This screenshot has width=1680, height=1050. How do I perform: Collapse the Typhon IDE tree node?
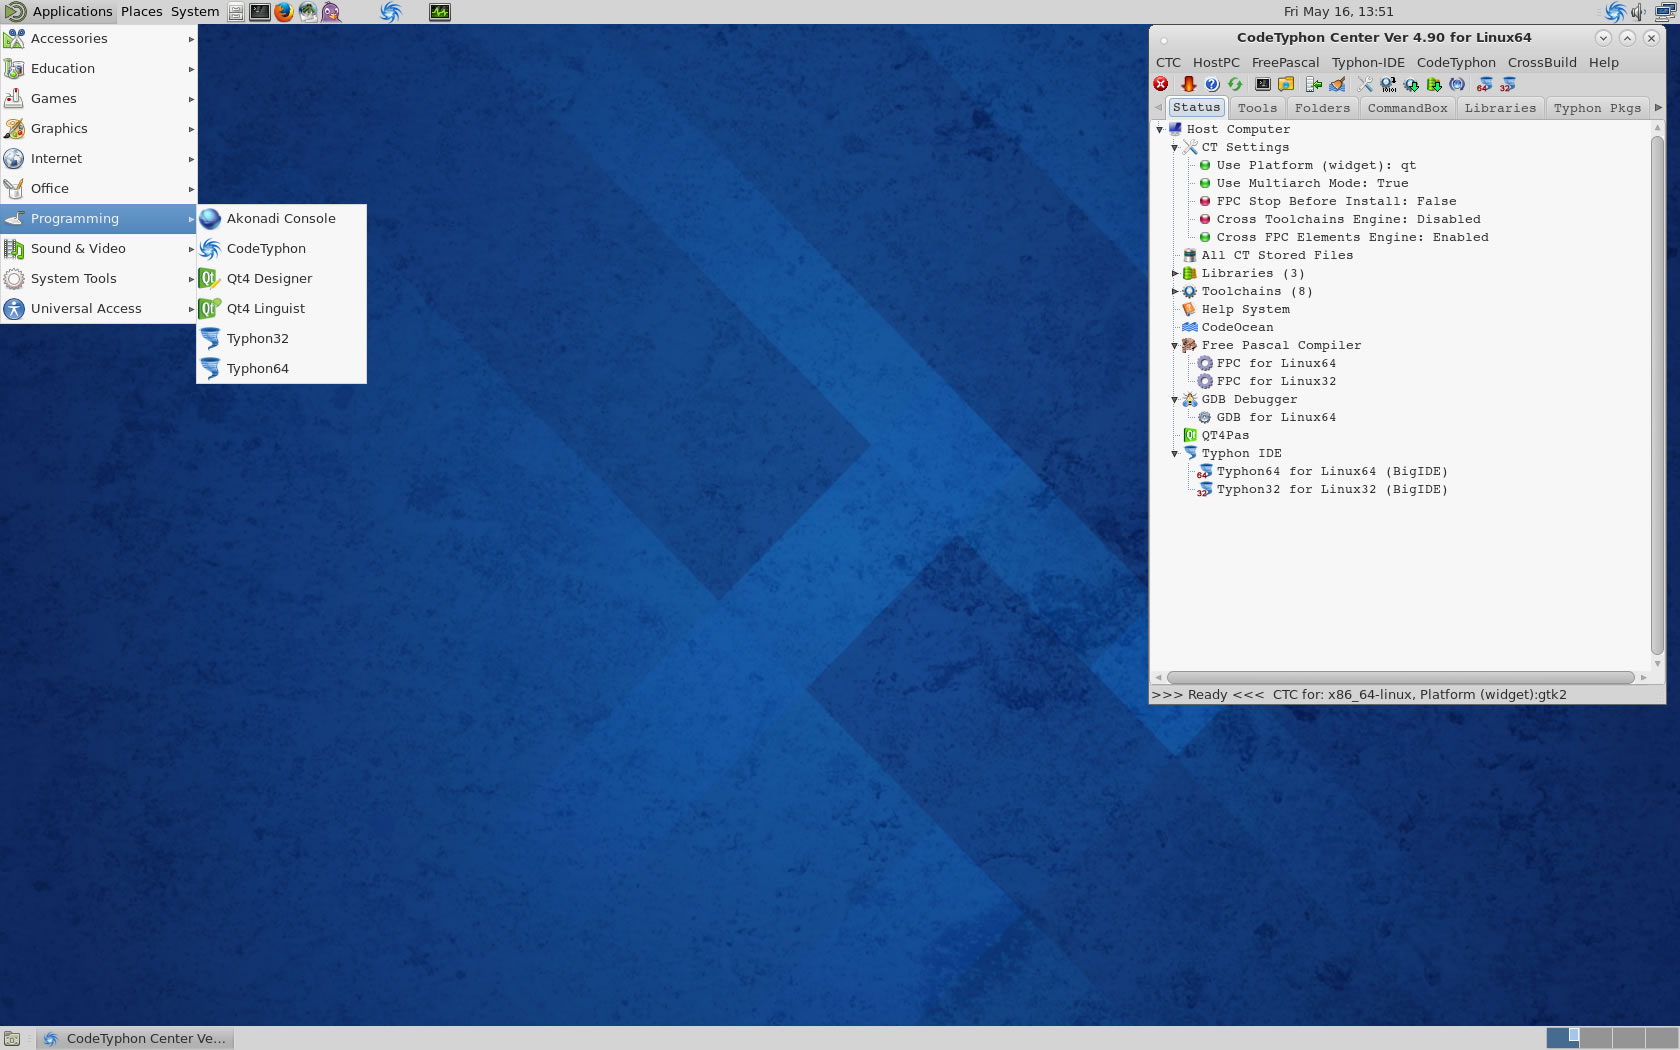point(1175,453)
